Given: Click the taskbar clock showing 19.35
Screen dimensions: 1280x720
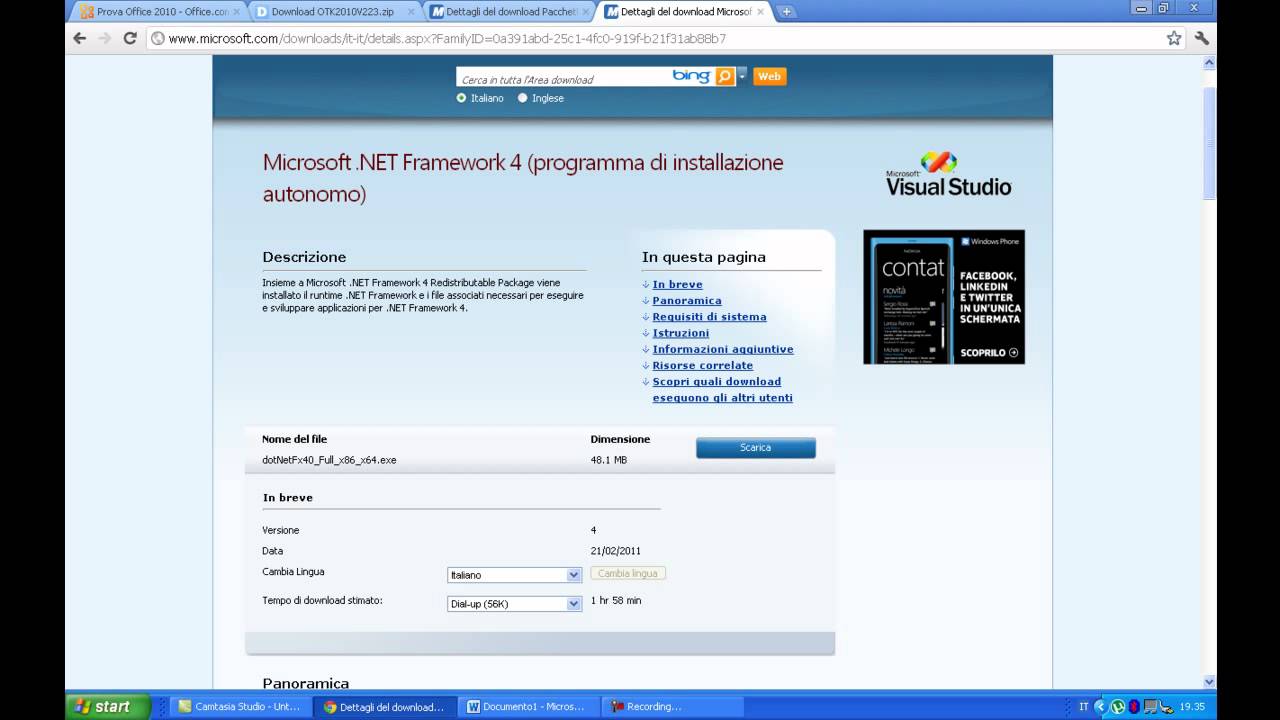Looking at the screenshot, I should [x=1191, y=707].
